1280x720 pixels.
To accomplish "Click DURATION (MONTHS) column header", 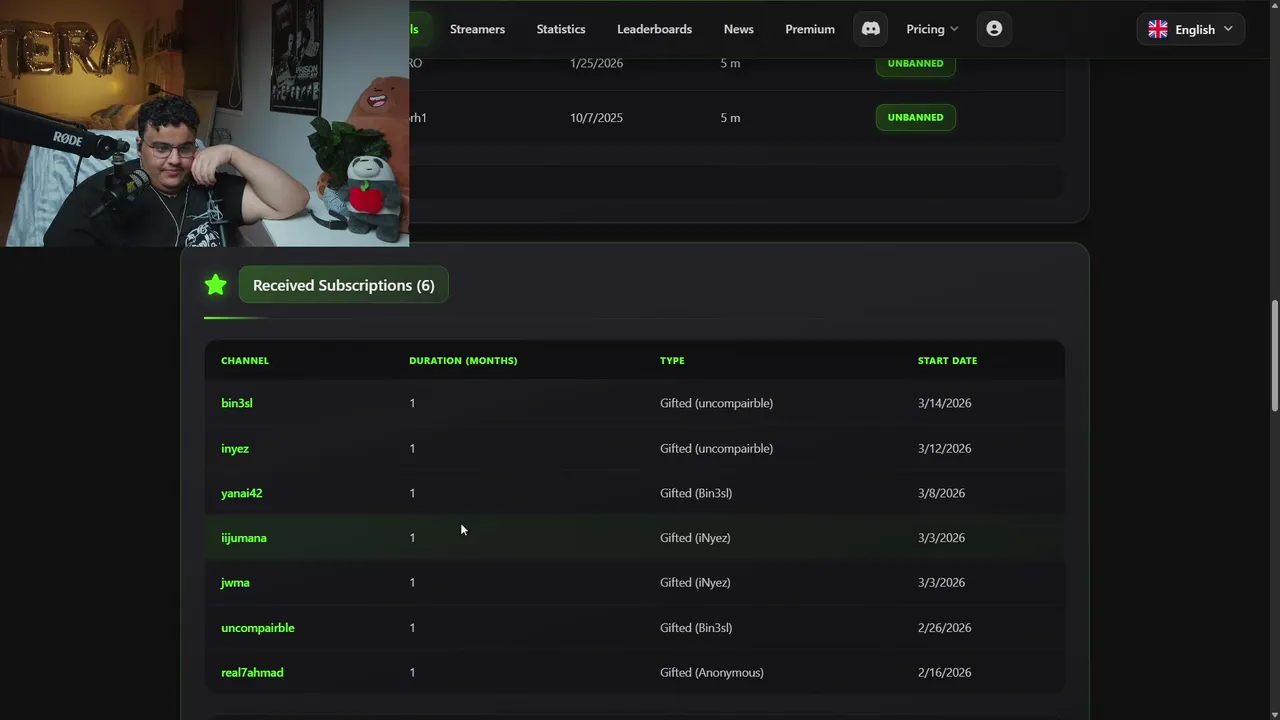I will tap(463, 360).
